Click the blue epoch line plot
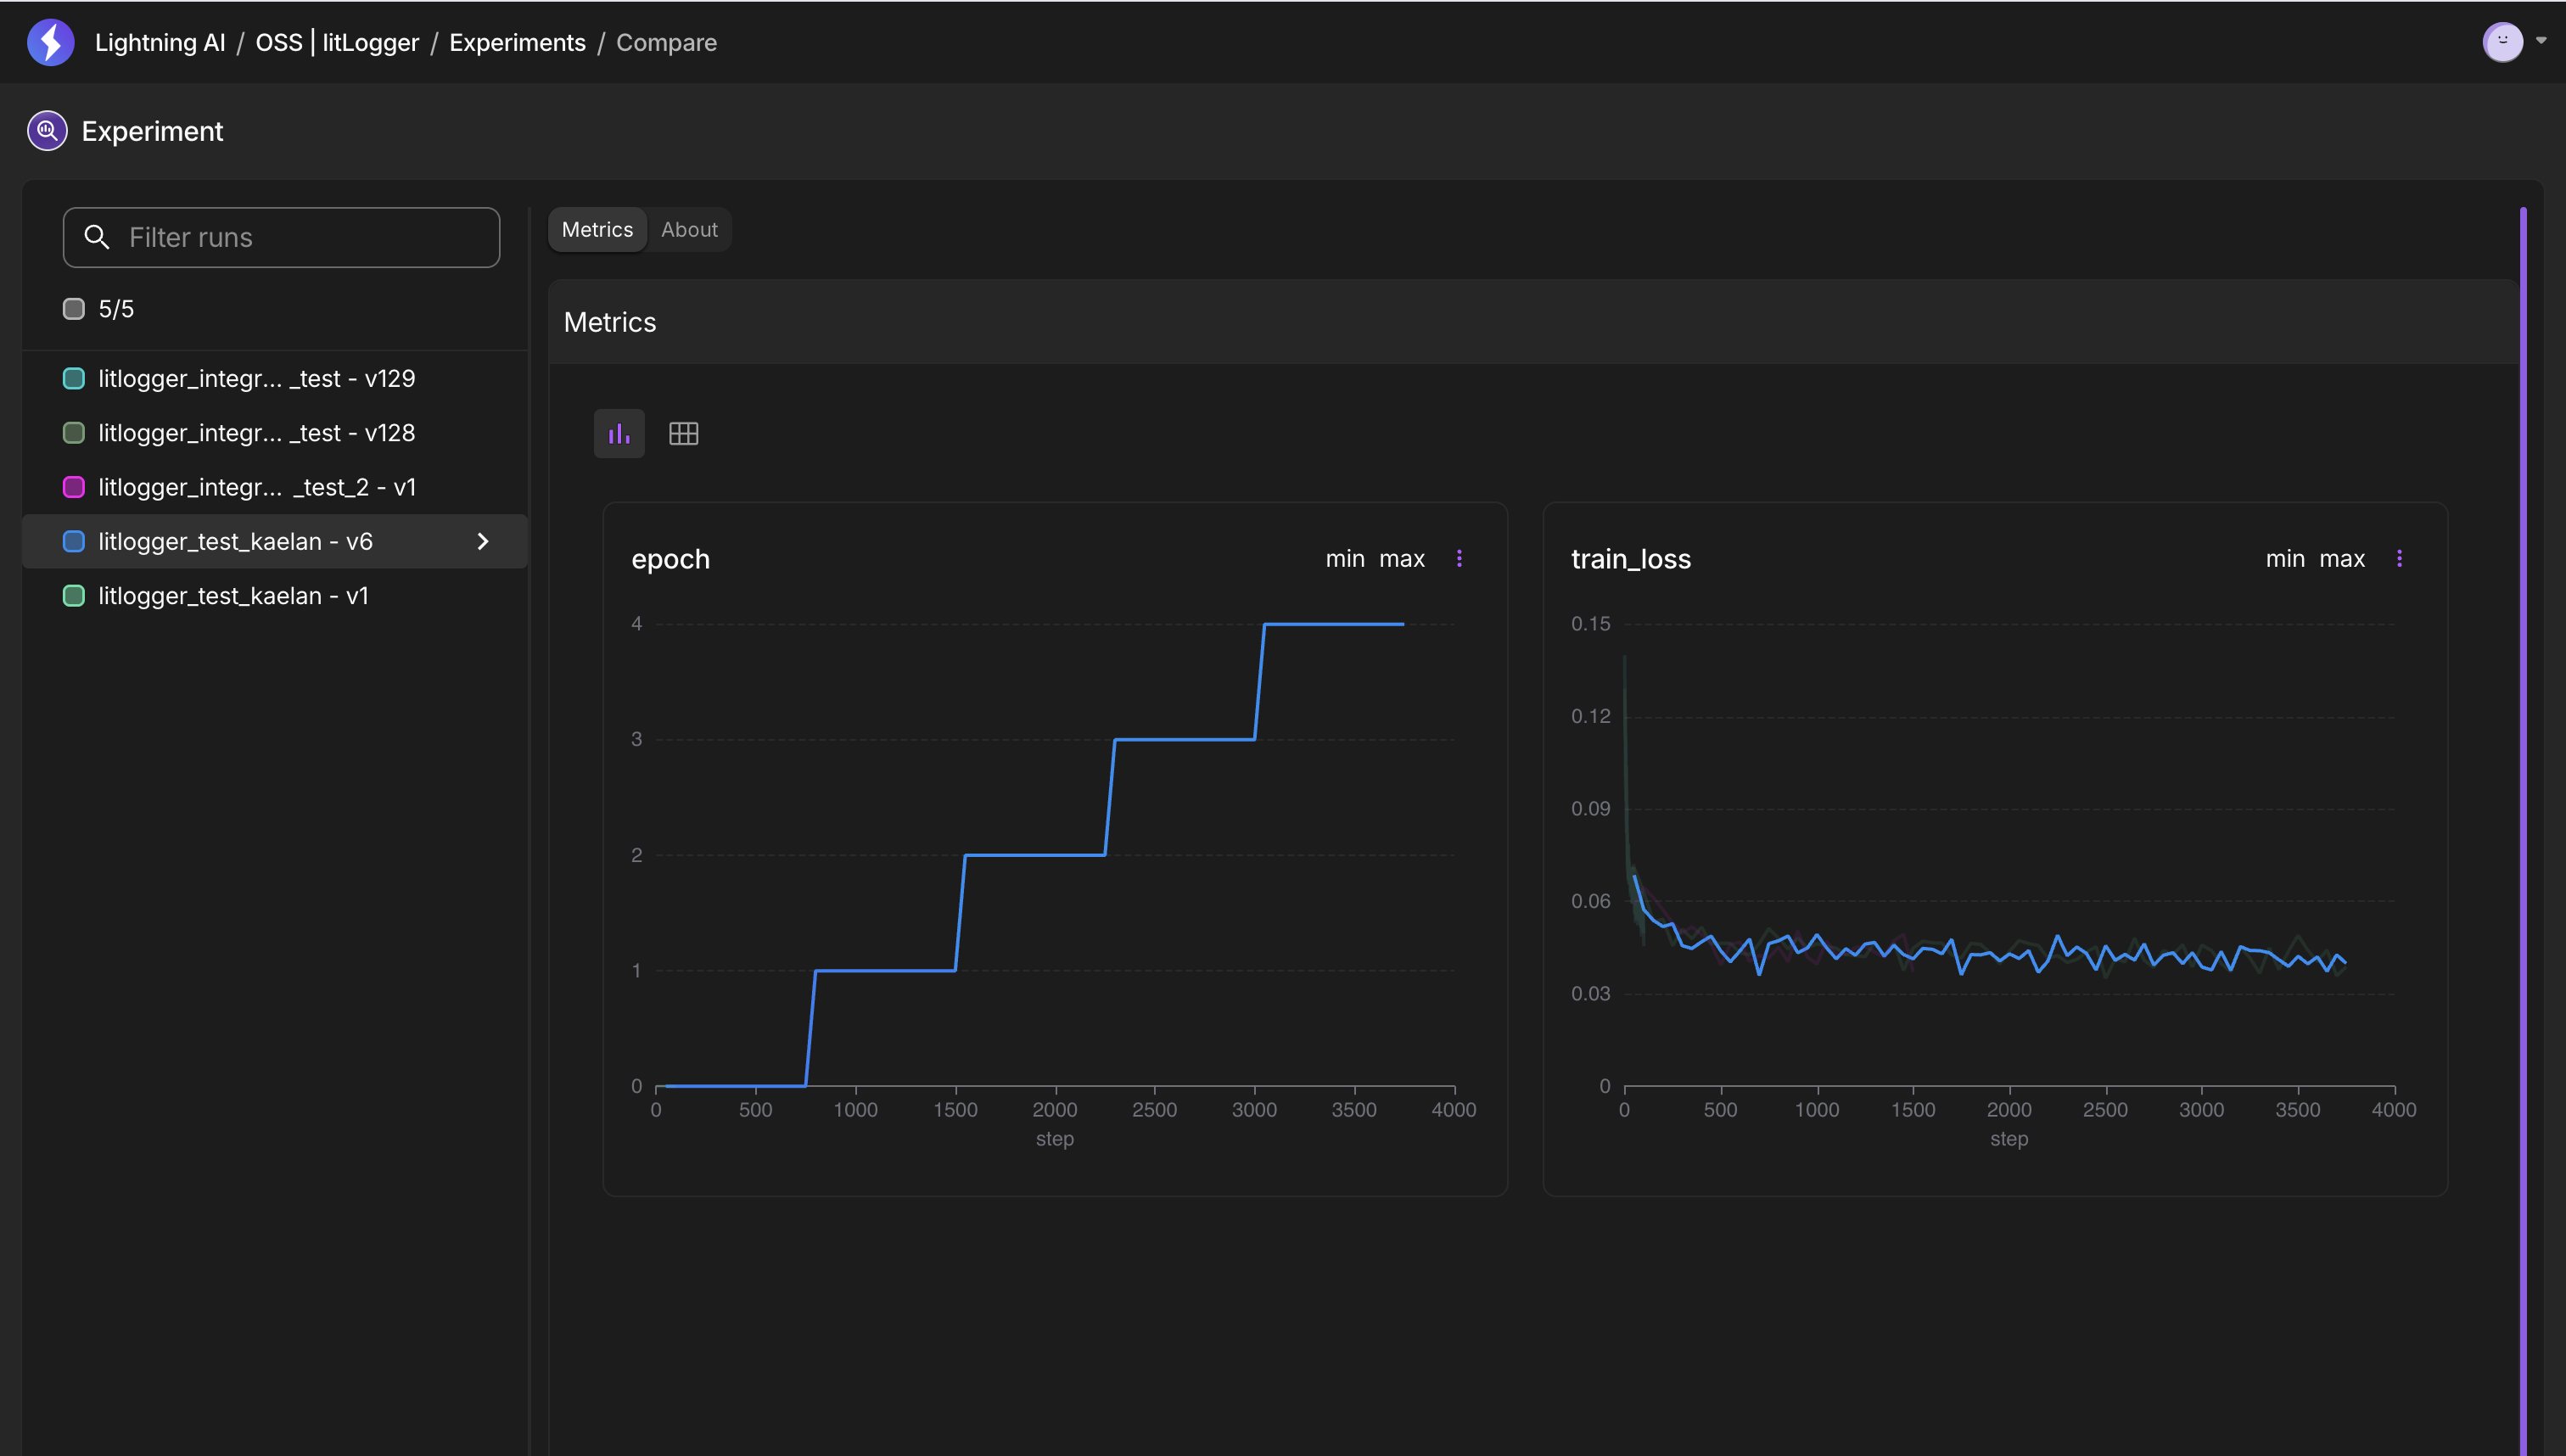Screen dimensions: 2566x1456 (x=1035, y=855)
